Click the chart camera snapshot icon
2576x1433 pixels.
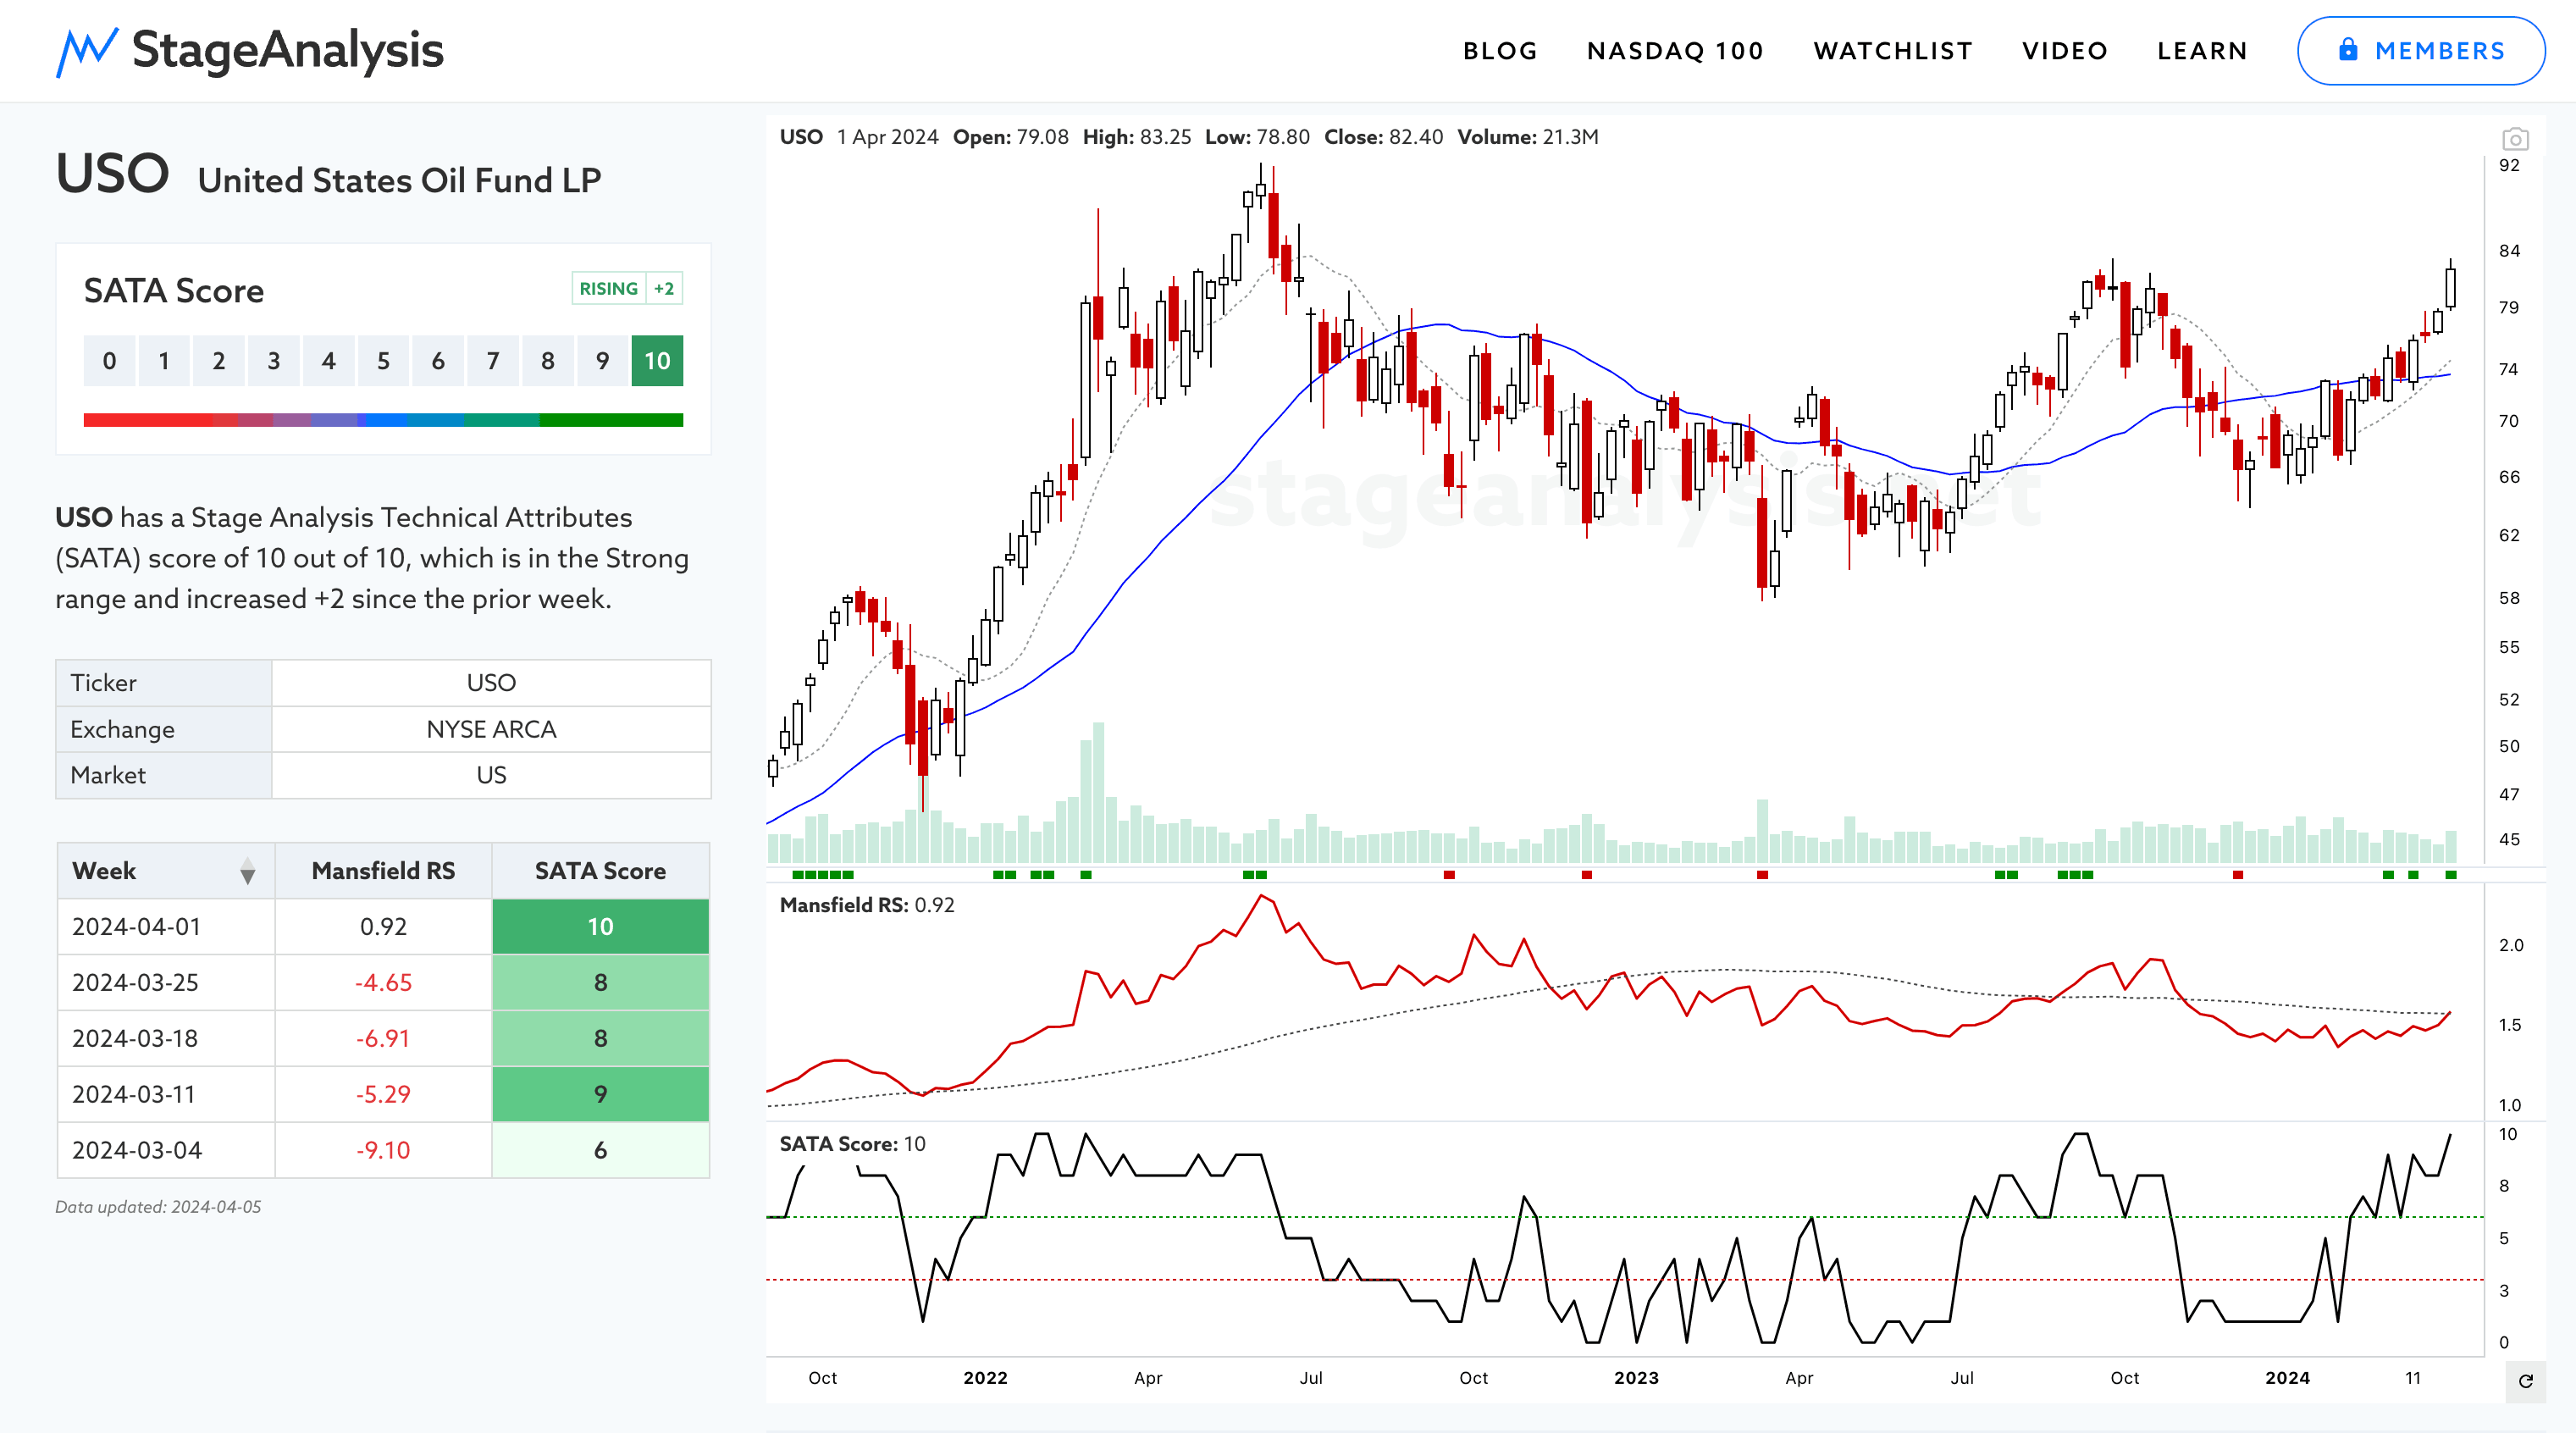pos(2515,139)
